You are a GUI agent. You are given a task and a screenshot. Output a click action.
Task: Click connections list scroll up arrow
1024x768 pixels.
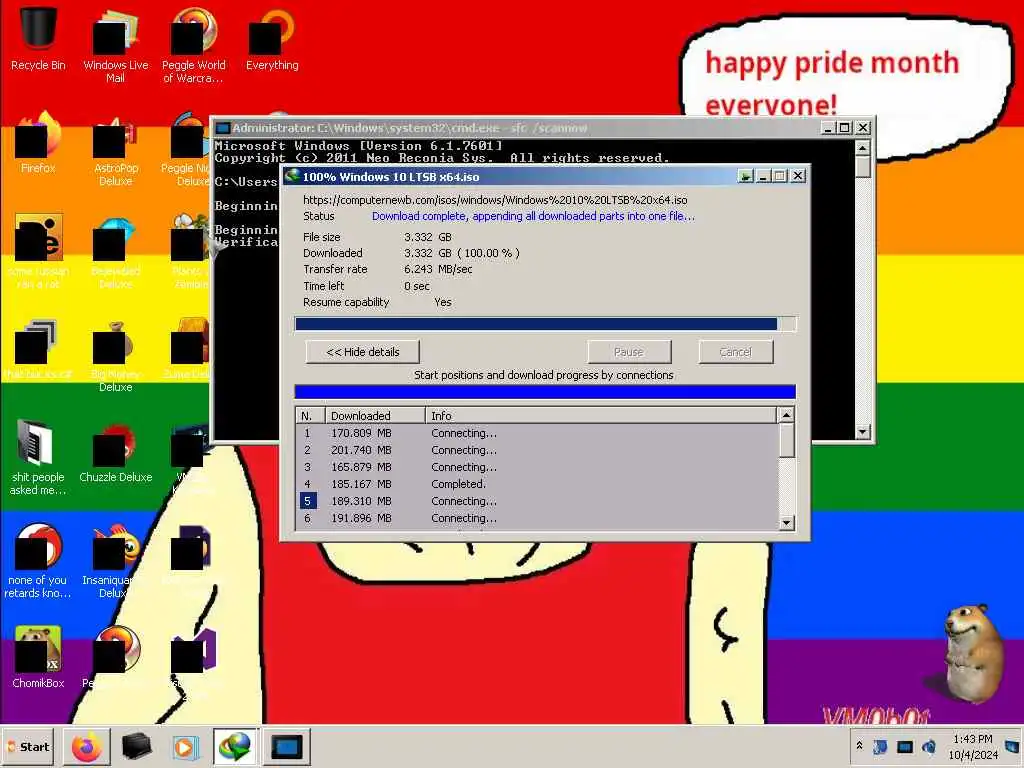pos(787,415)
